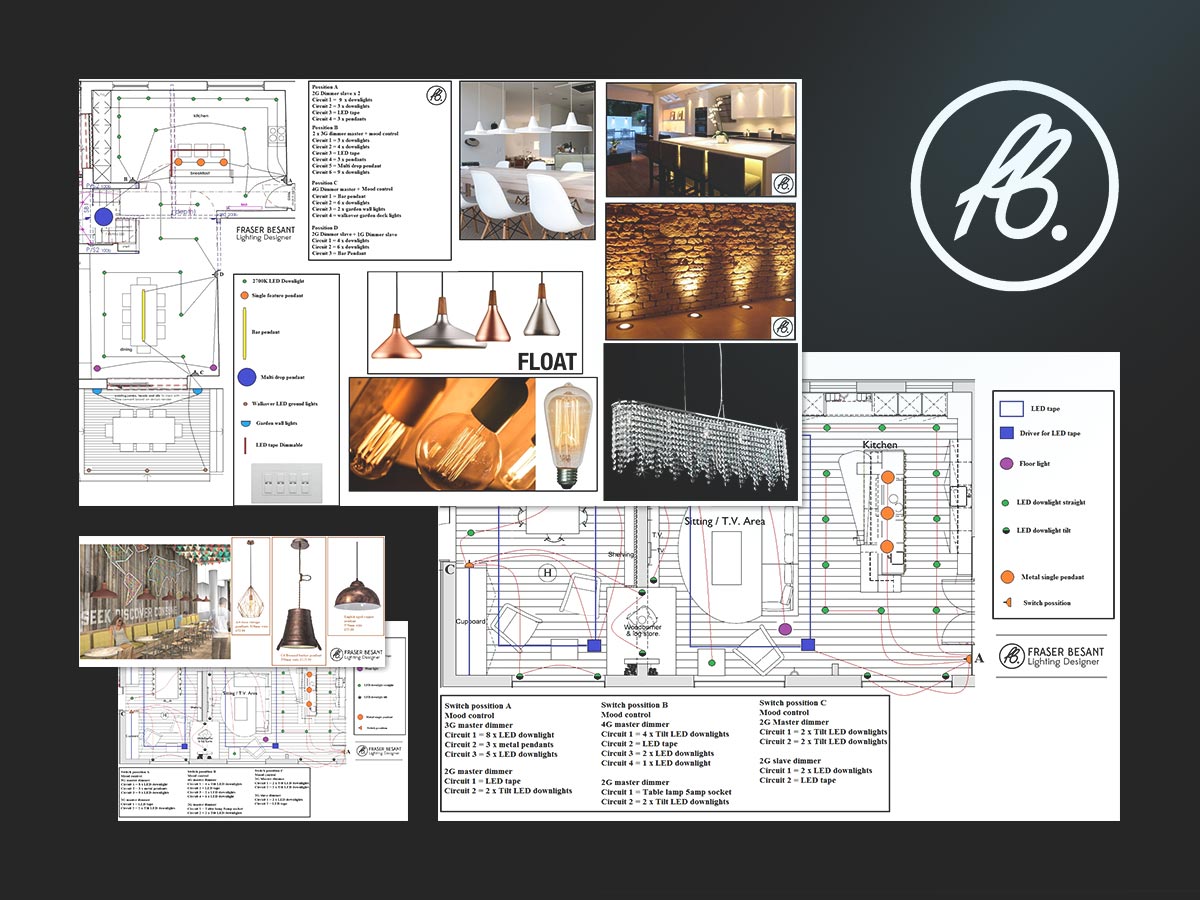Click the LED downlight tilt legend symbol

(x=1006, y=530)
